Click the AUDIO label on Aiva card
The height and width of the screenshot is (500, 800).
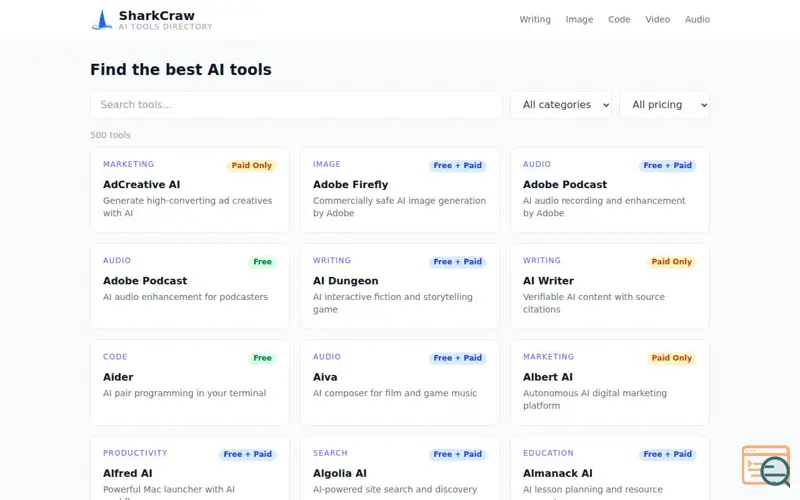[x=327, y=357]
